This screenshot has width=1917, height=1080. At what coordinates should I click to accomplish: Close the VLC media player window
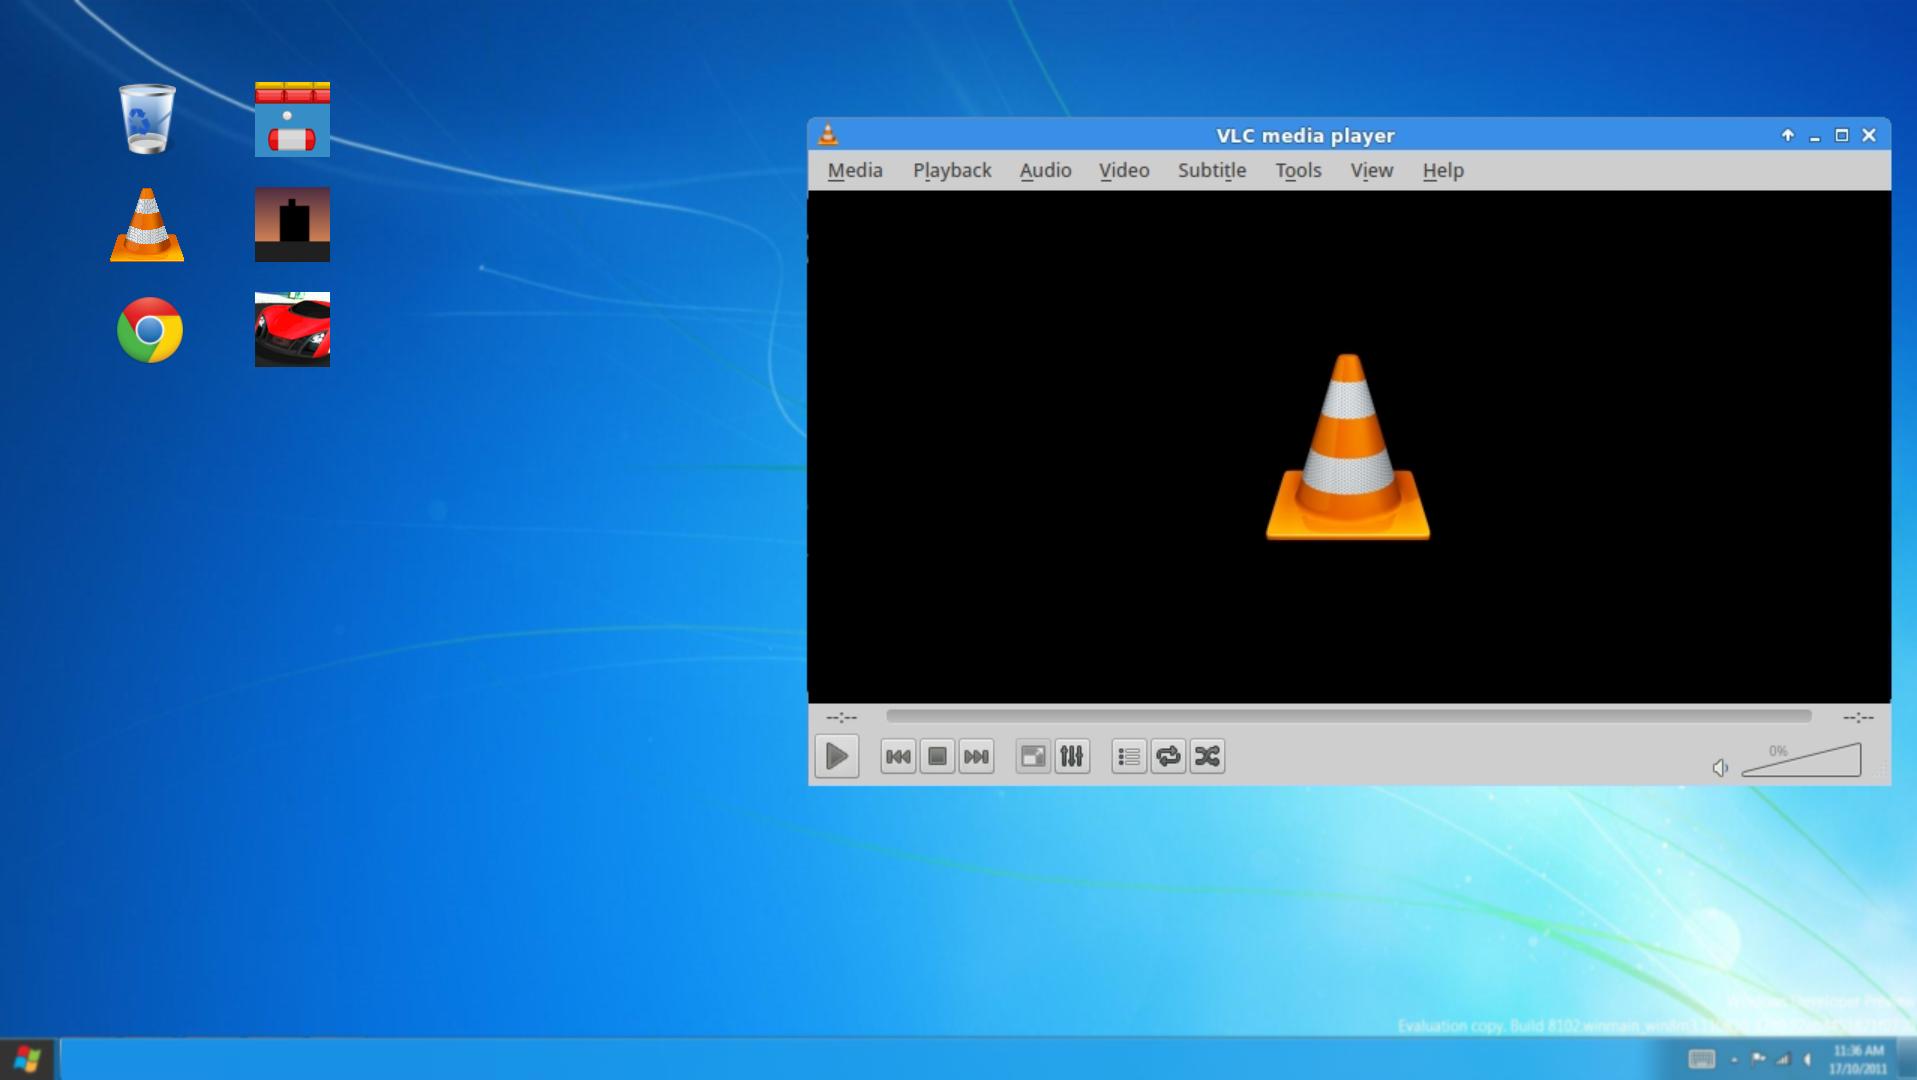(1869, 135)
